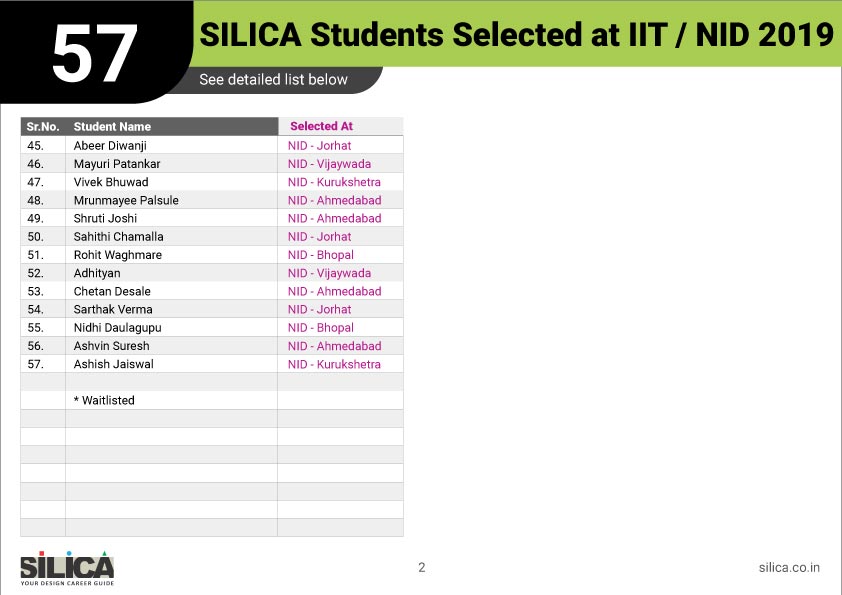
Task: Select the 'Selected At' column header
Action: [x=321, y=127]
